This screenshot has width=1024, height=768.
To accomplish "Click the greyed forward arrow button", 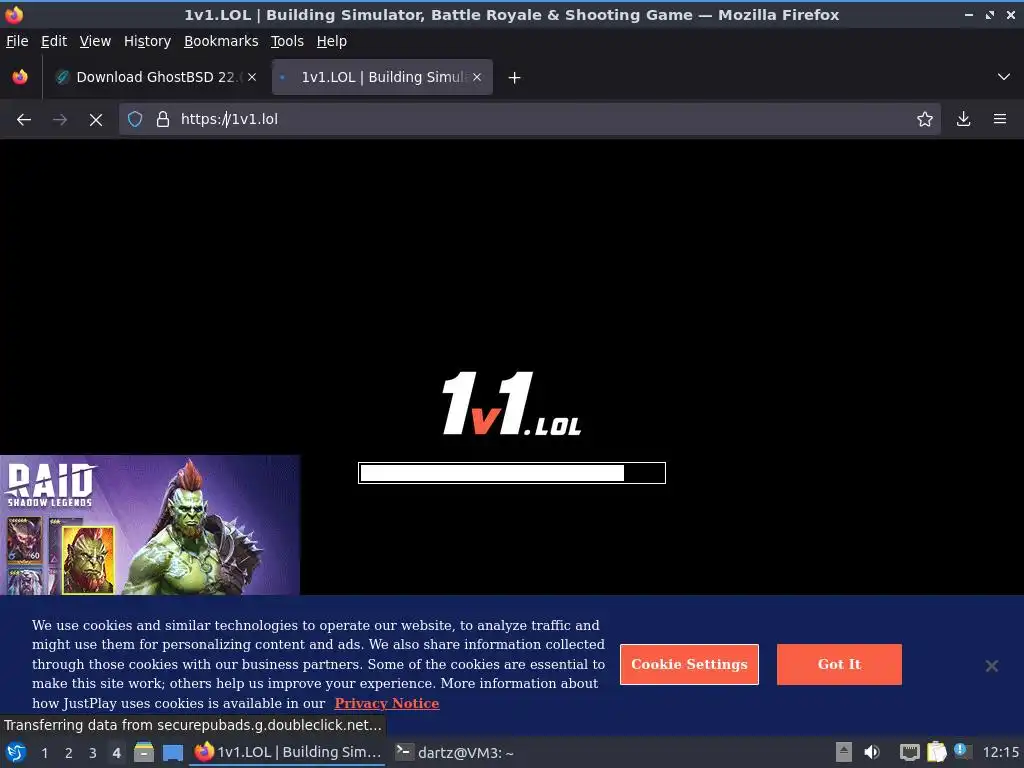I will click(x=59, y=120).
